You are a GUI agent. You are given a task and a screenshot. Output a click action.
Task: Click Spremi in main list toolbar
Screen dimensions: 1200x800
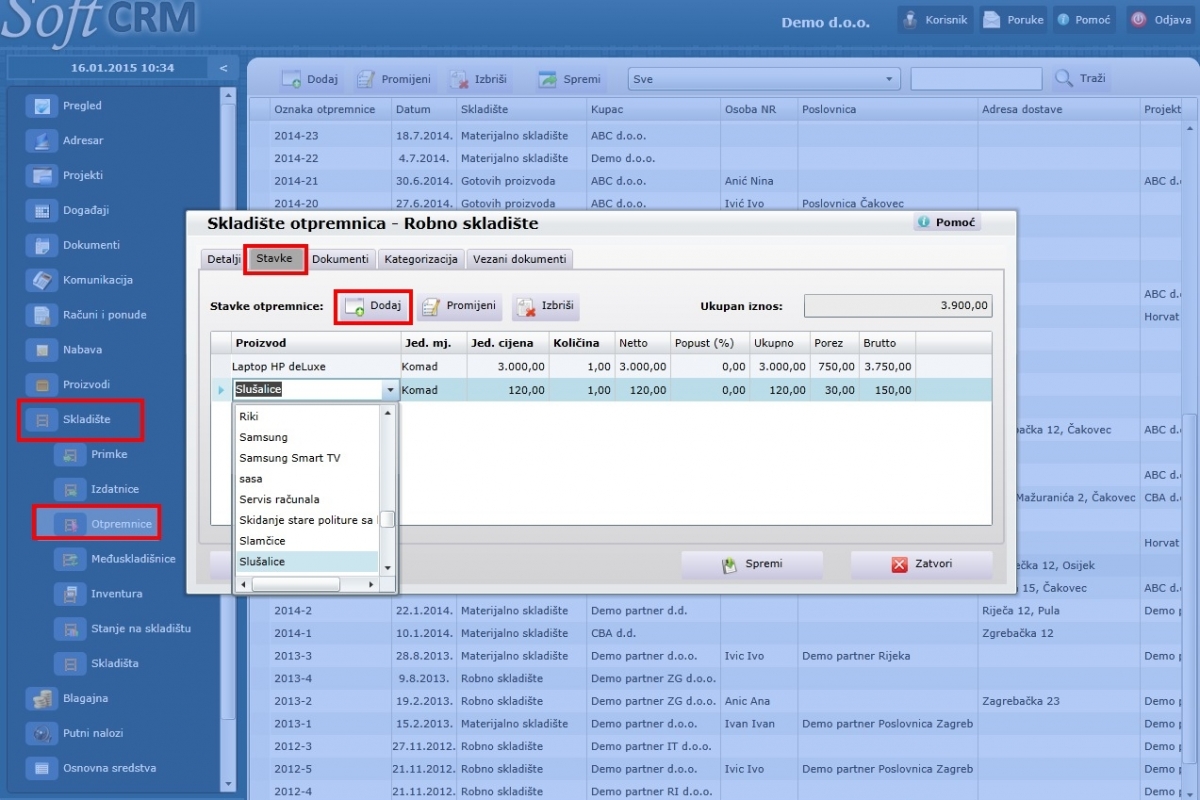click(x=569, y=79)
